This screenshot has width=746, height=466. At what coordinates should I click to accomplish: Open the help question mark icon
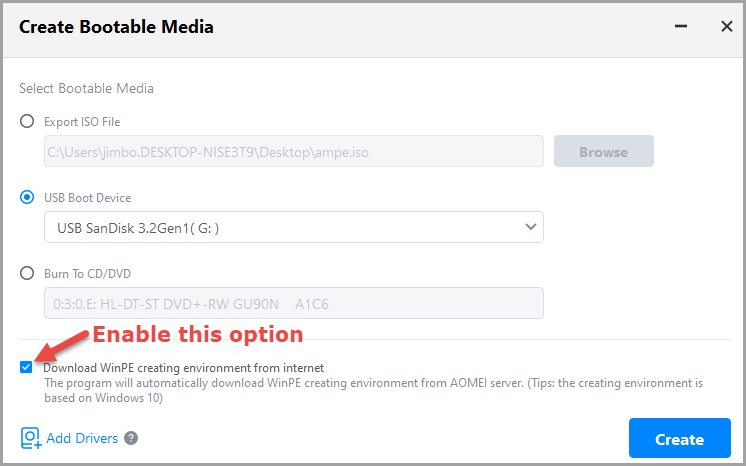click(131, 438)
